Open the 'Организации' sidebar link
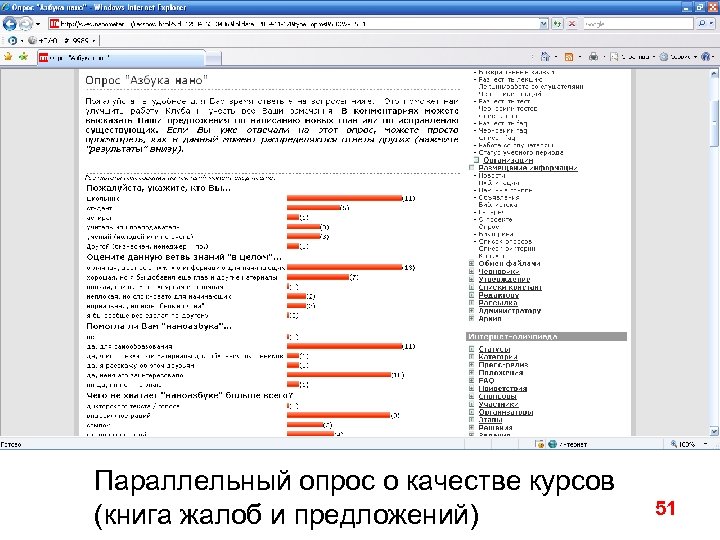The width and height of the screenshot is (720, 540). (508, 160)
